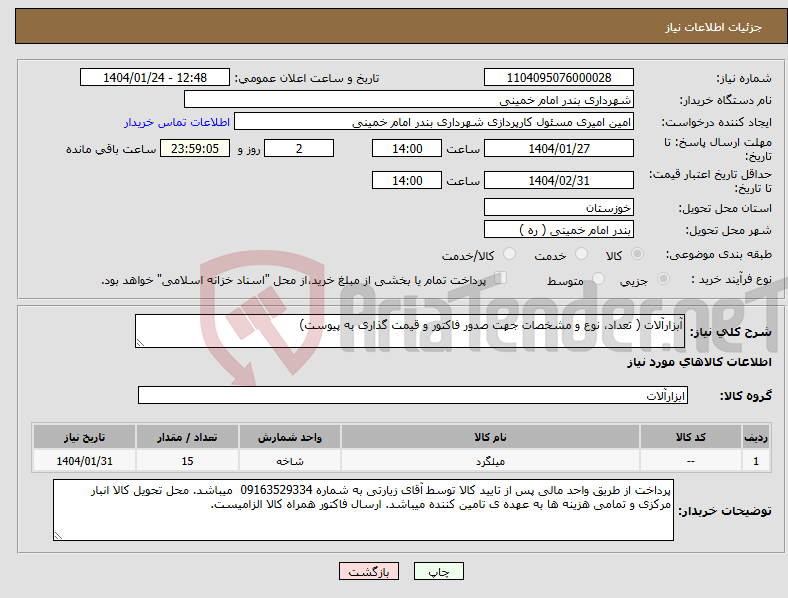
Task: Click the چاپ (print) button
Action: [x=438, y=571]
